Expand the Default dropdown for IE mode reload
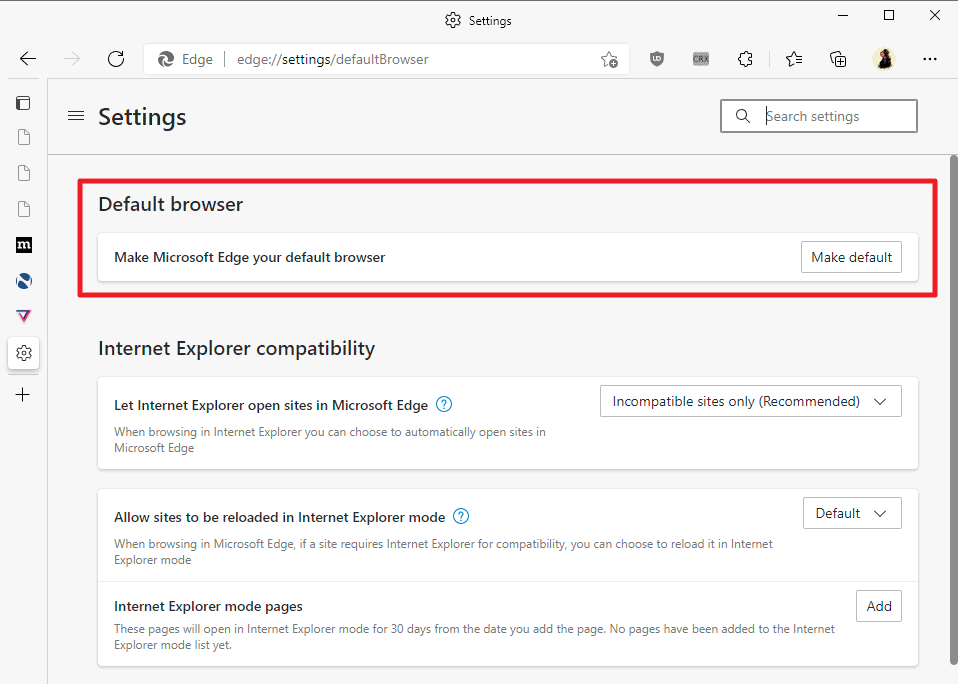This screenshot has height=684, width=958. coord(852,512)
